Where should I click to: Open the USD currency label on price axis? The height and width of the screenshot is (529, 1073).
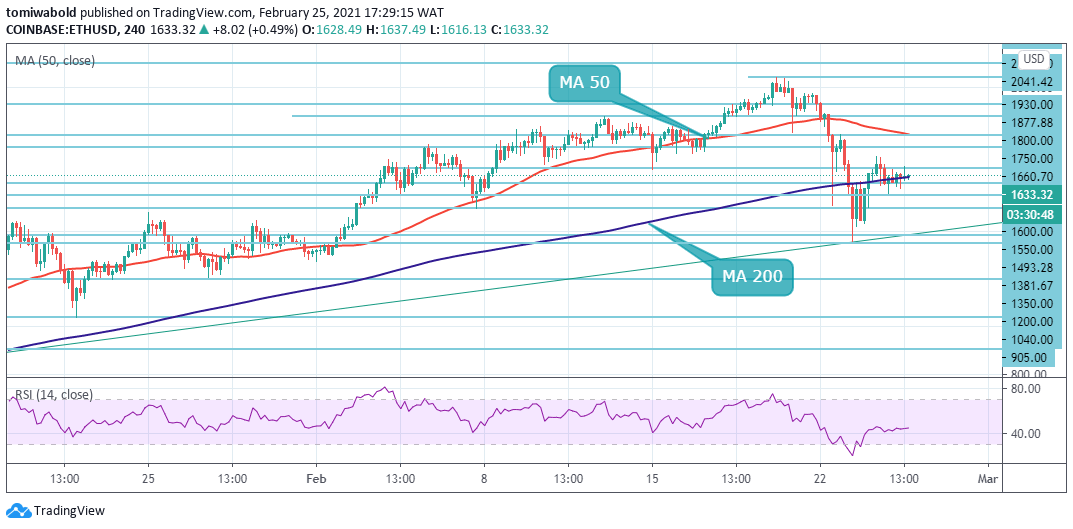(1033, 59)
